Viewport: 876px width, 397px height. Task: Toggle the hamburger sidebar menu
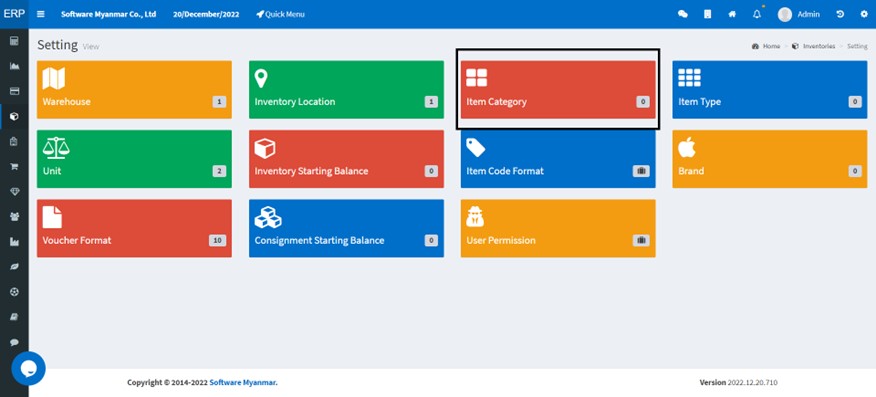click(41, 14)
